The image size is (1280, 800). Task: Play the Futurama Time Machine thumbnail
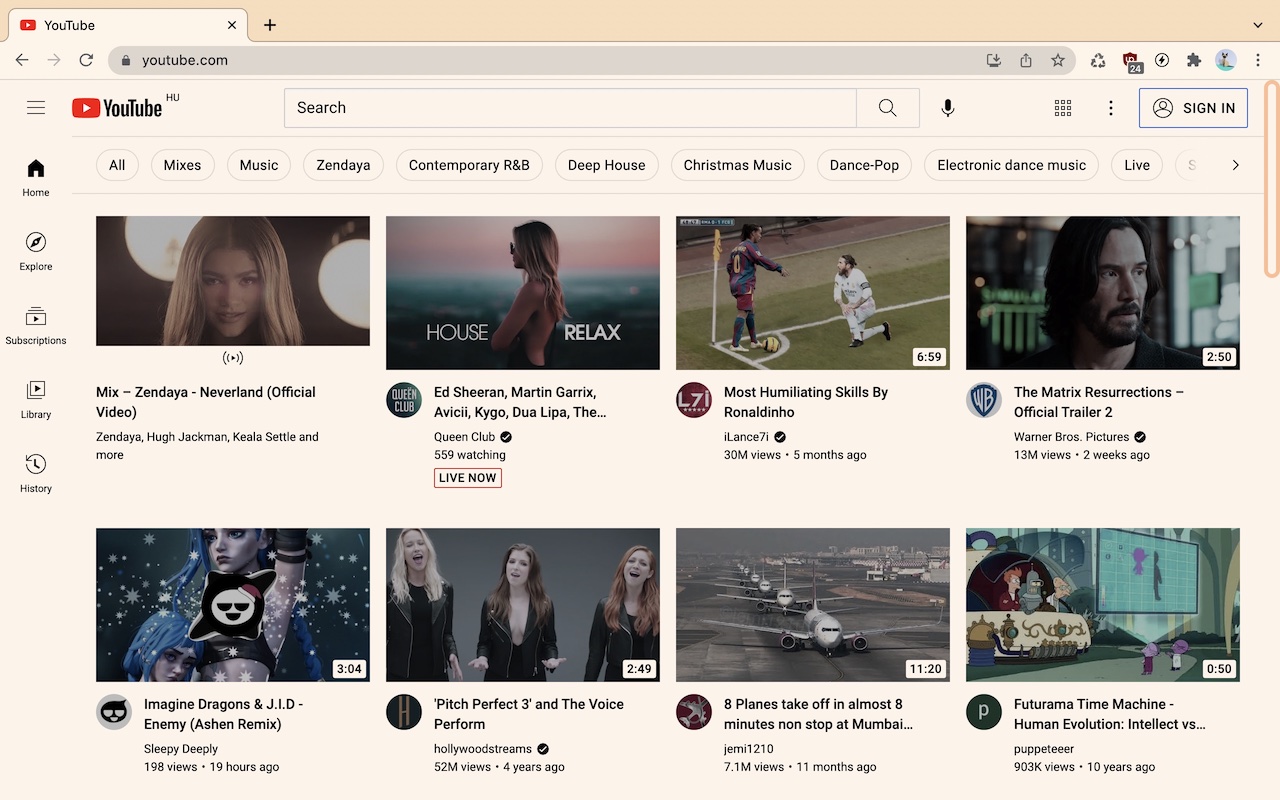(x=1103, y=605)
